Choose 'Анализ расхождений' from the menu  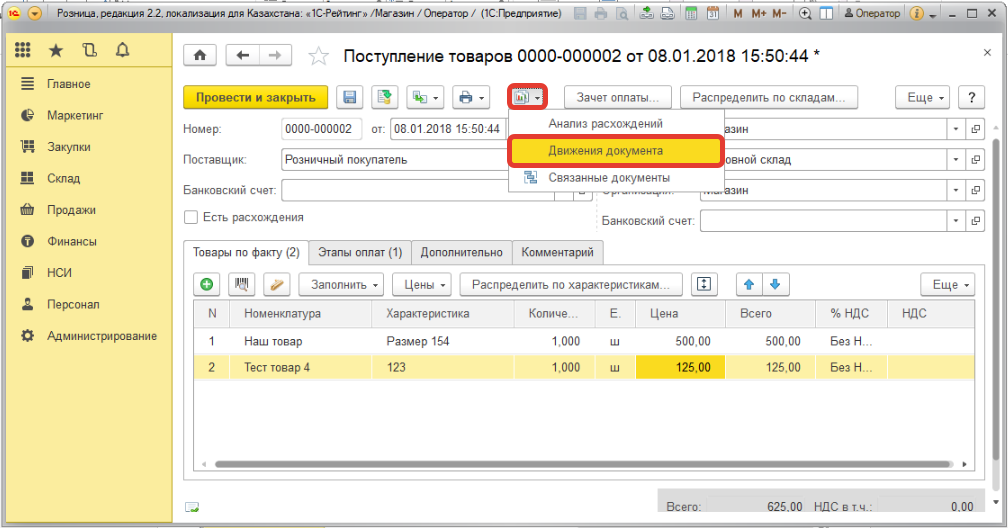[x=605, y=123]
